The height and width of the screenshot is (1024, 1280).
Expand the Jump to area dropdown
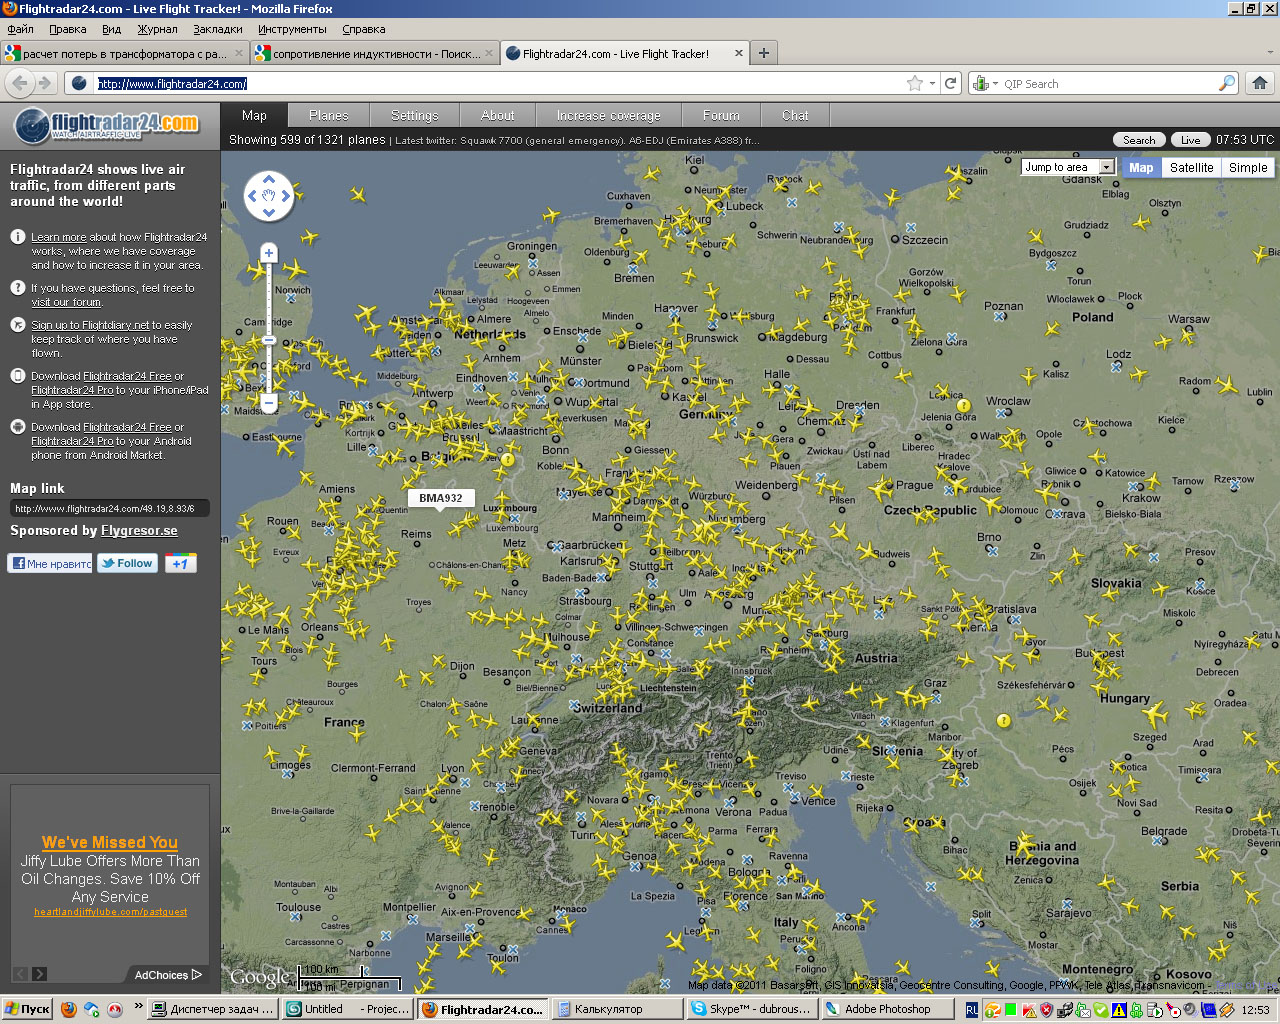pyautogui.click(x=1107, y=167)
